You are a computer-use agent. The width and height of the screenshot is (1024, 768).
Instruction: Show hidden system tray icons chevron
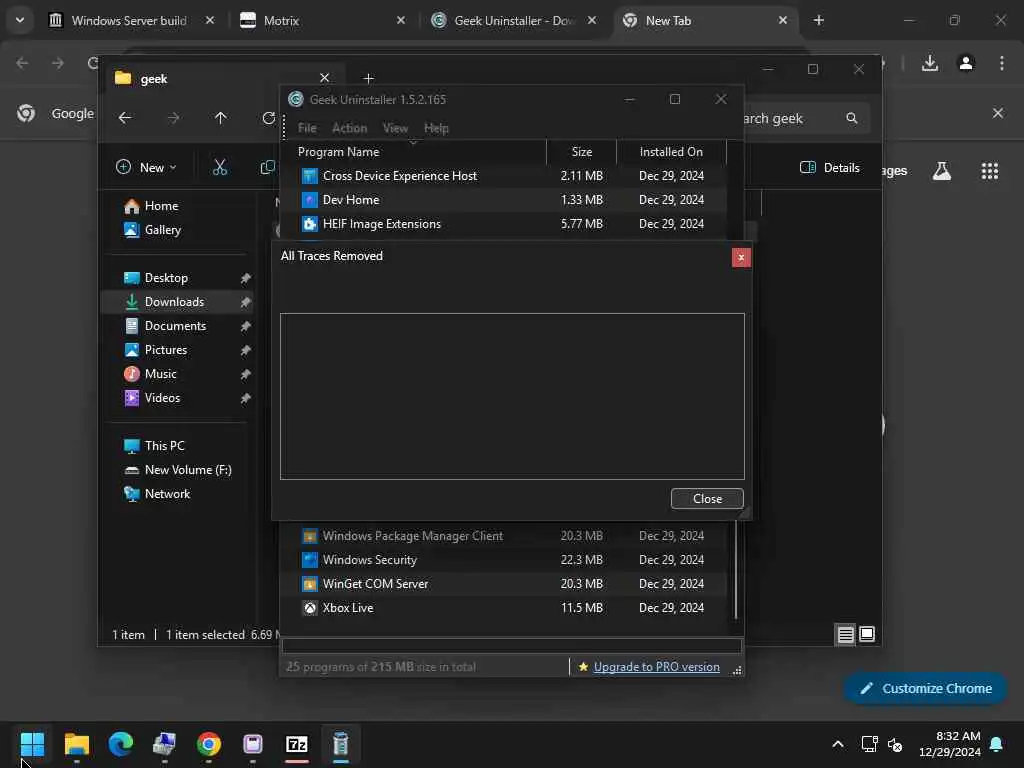(838, 744)
